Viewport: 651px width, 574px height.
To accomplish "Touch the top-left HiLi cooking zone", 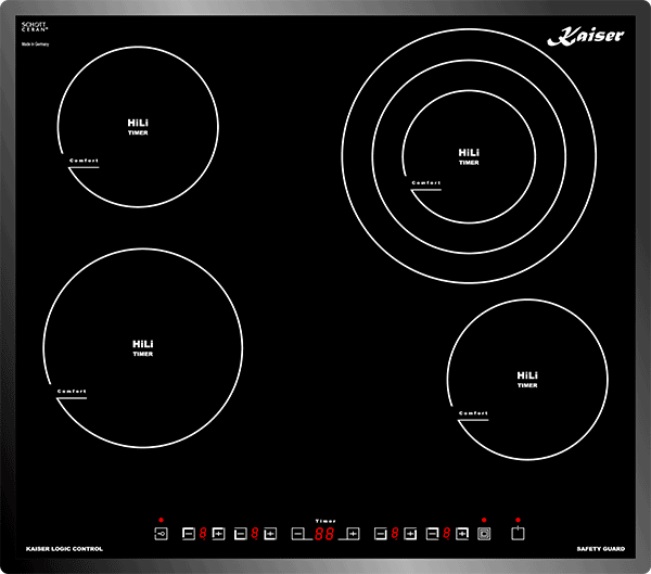I will (137, 125).
